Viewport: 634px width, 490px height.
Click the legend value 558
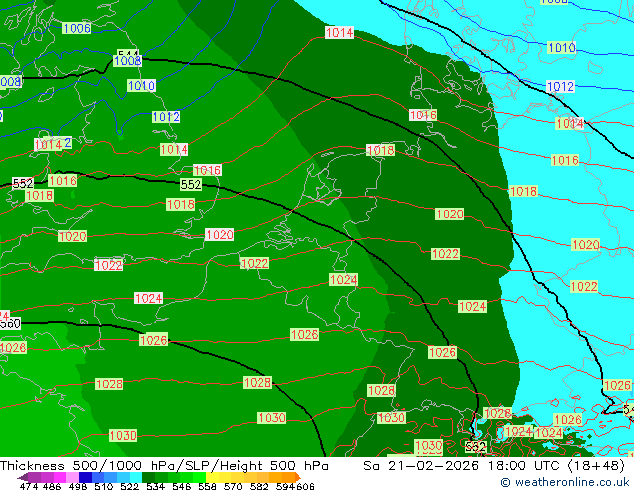click(x=207, y=486)
